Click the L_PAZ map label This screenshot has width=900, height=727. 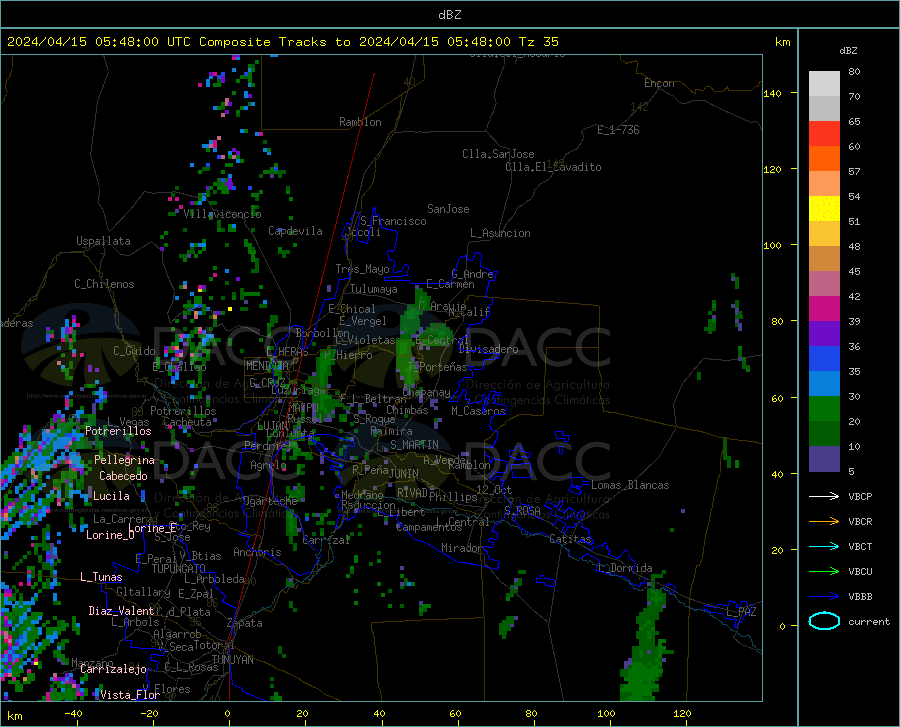tap(741, 612)
